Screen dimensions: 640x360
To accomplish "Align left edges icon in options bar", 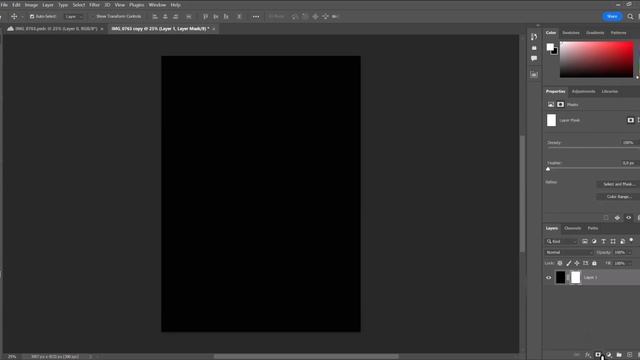I will point(155,17).
